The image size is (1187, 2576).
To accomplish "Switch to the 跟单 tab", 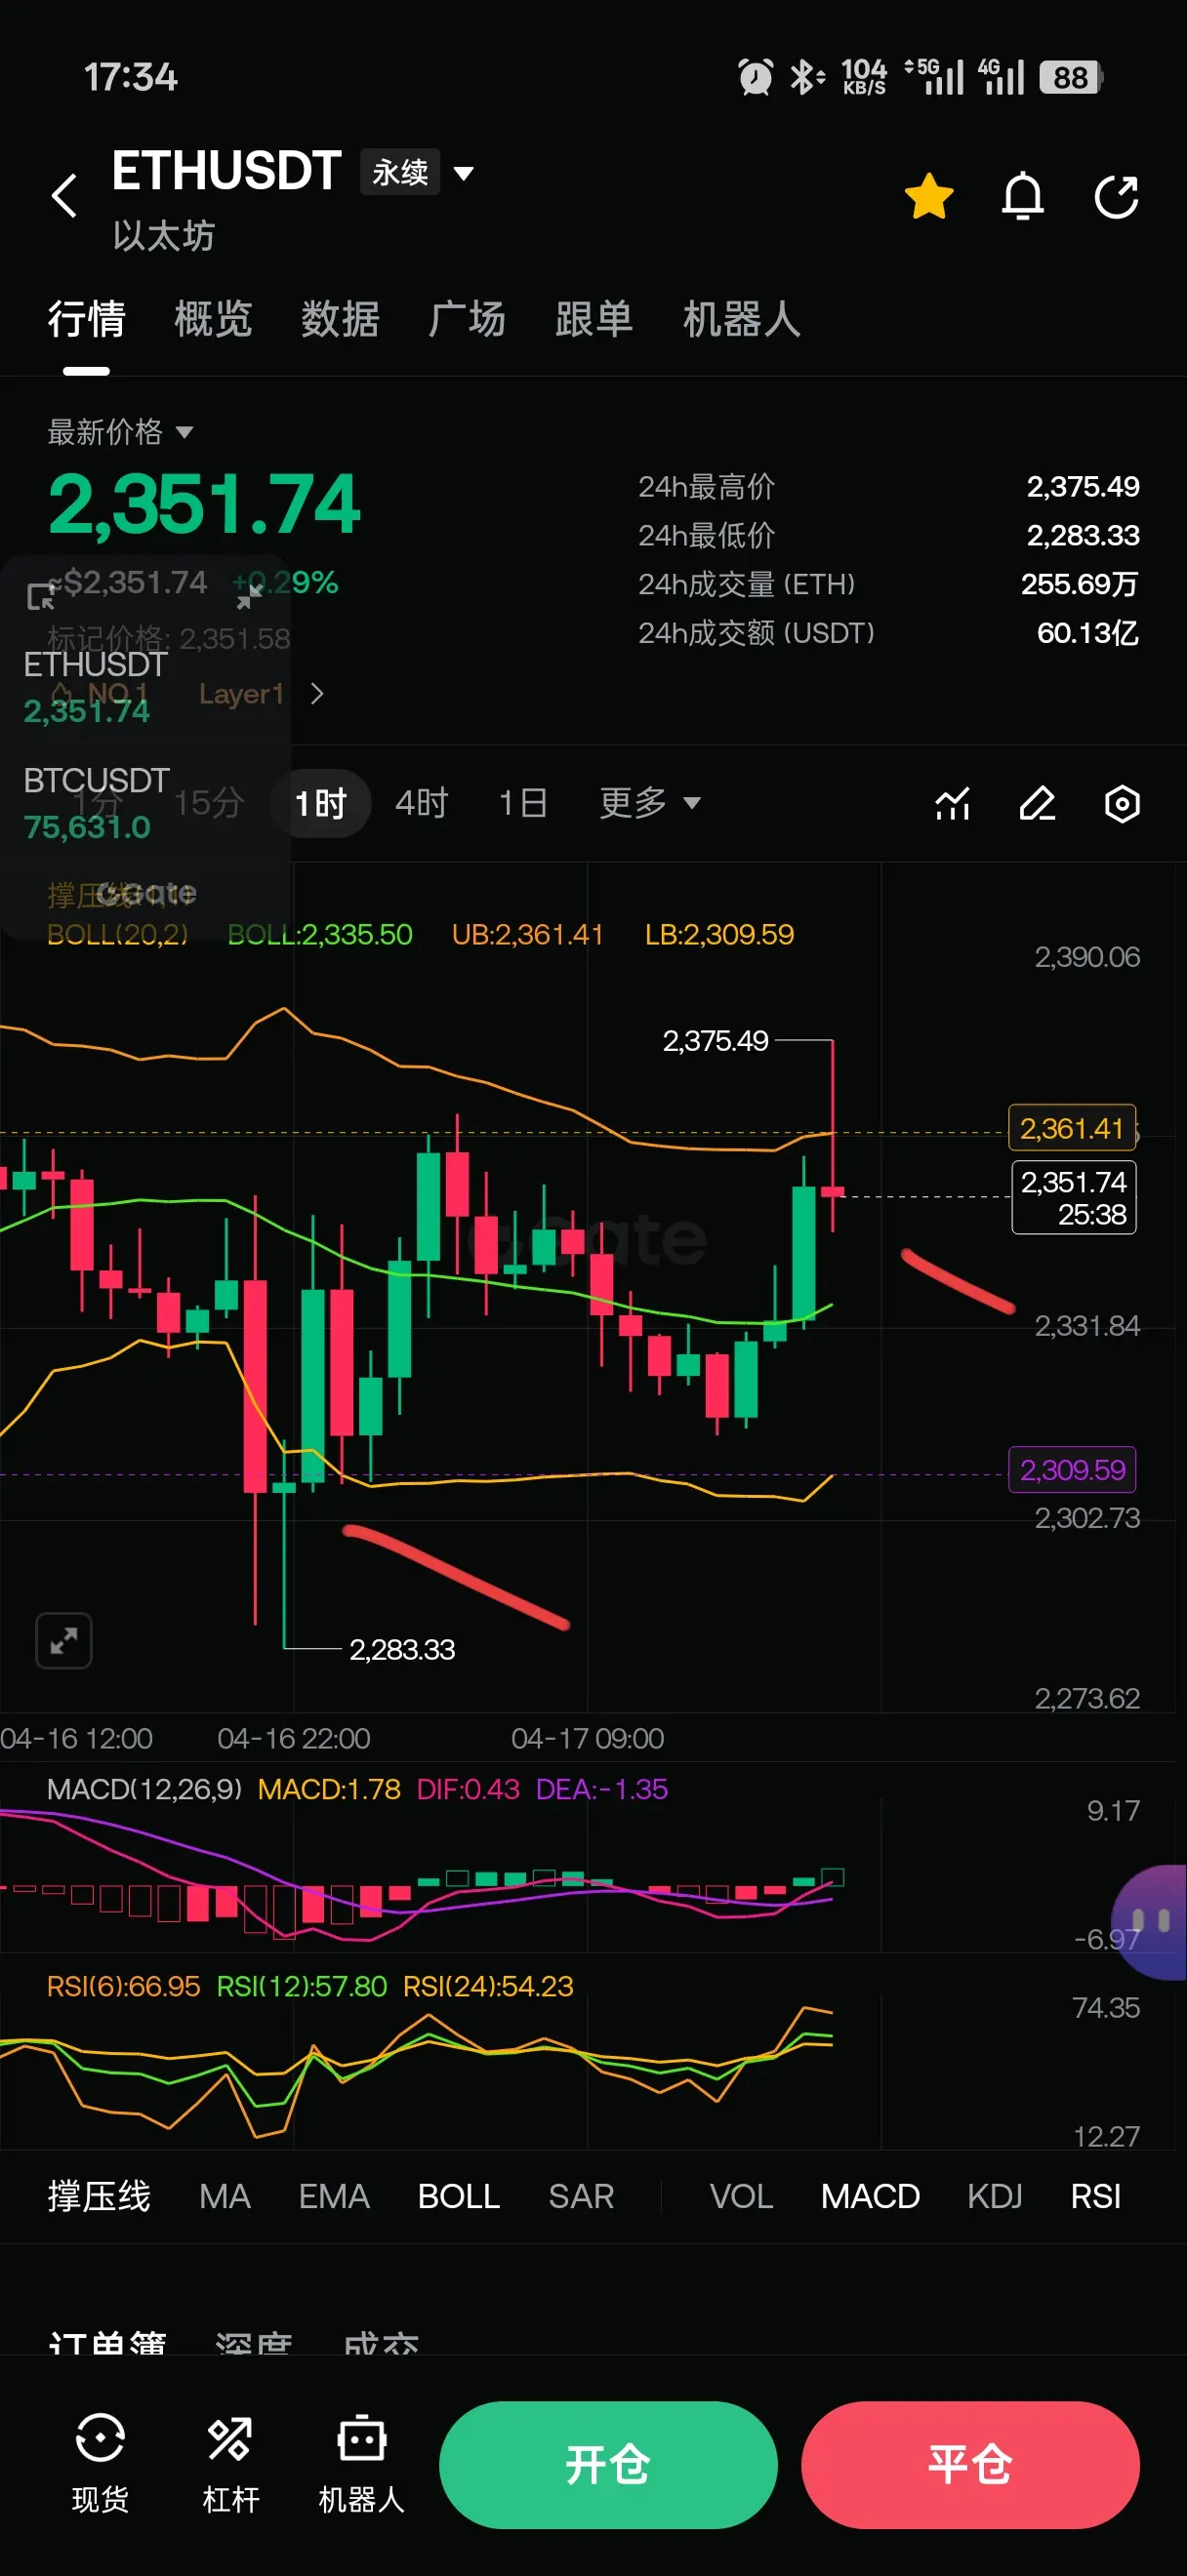I will tap(594, 319).
